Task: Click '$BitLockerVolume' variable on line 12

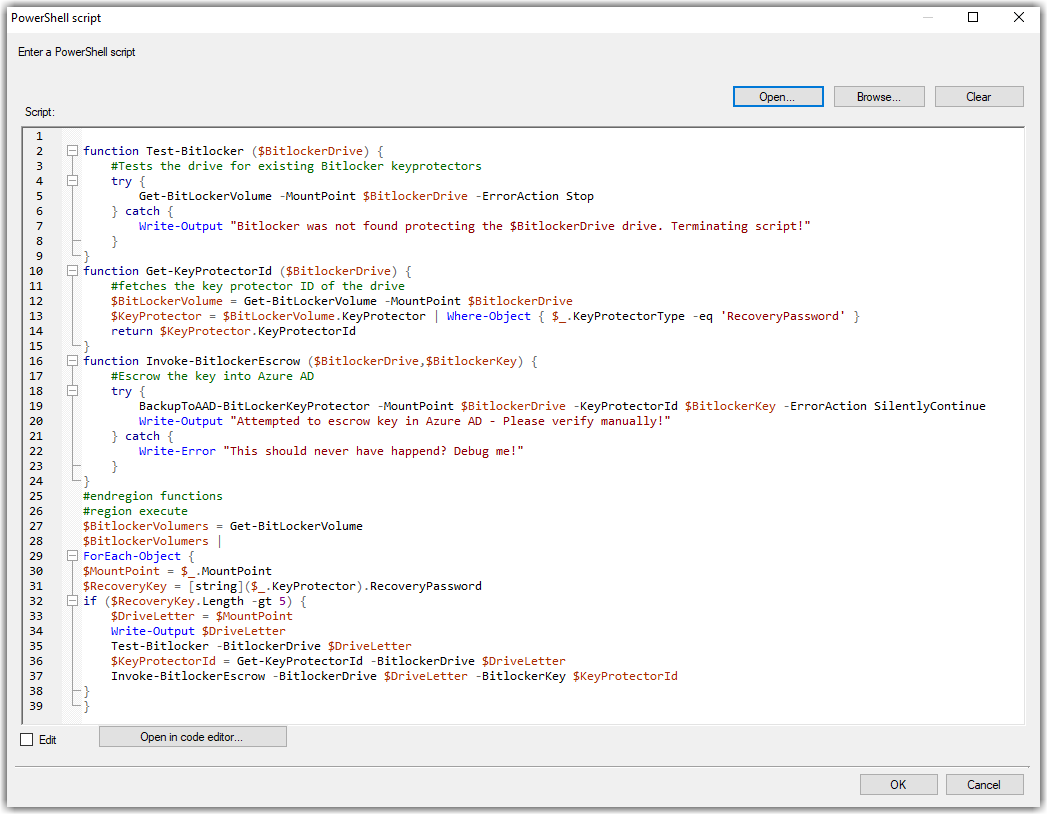Action: click(x=166, y=301)
